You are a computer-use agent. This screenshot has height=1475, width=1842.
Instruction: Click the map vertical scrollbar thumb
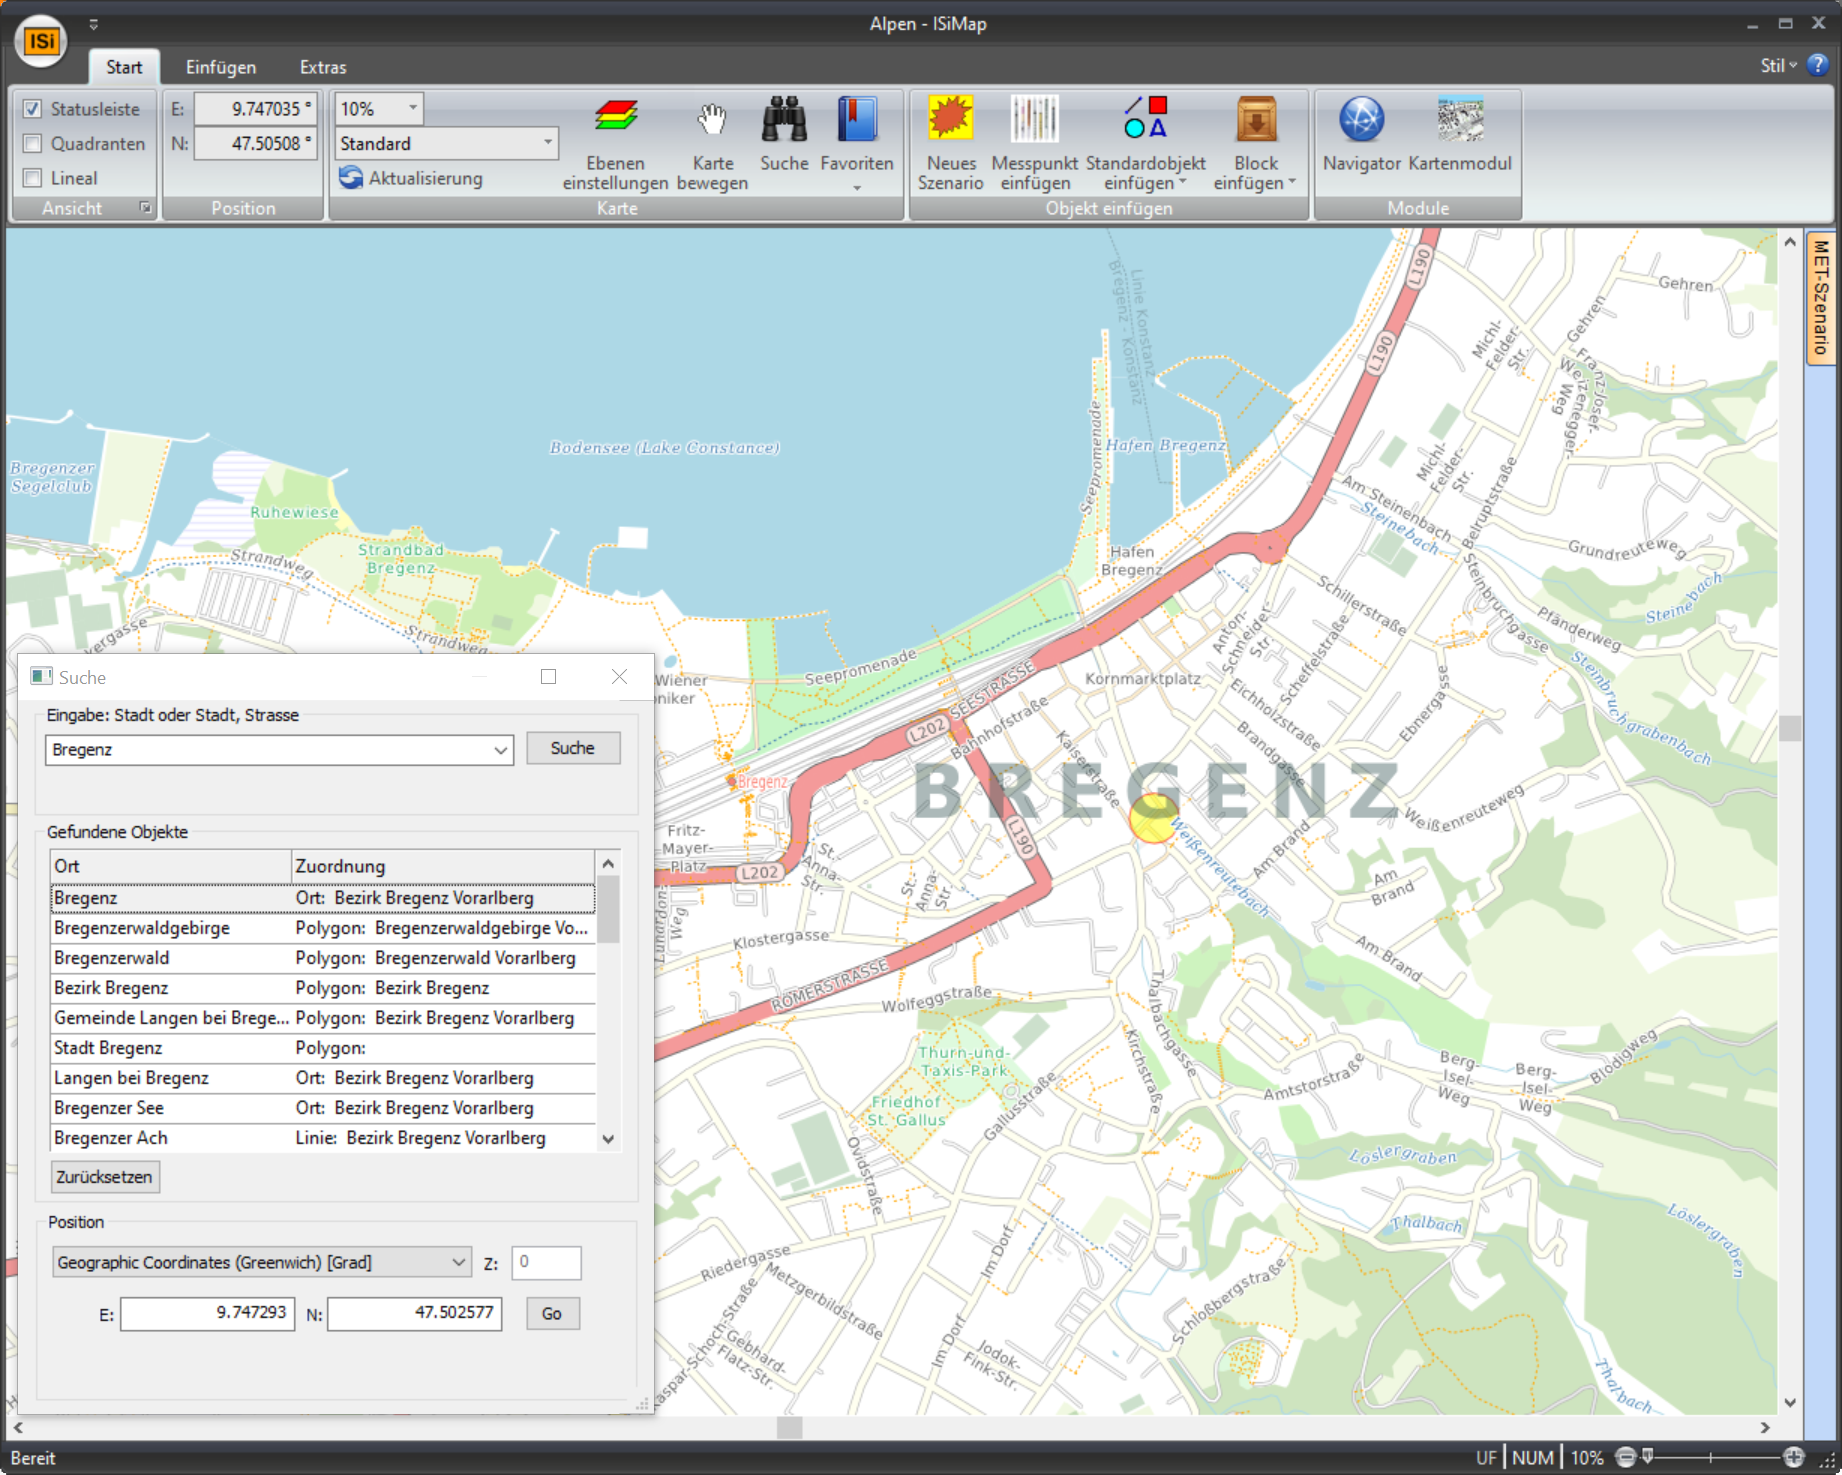pos(1790,727)
